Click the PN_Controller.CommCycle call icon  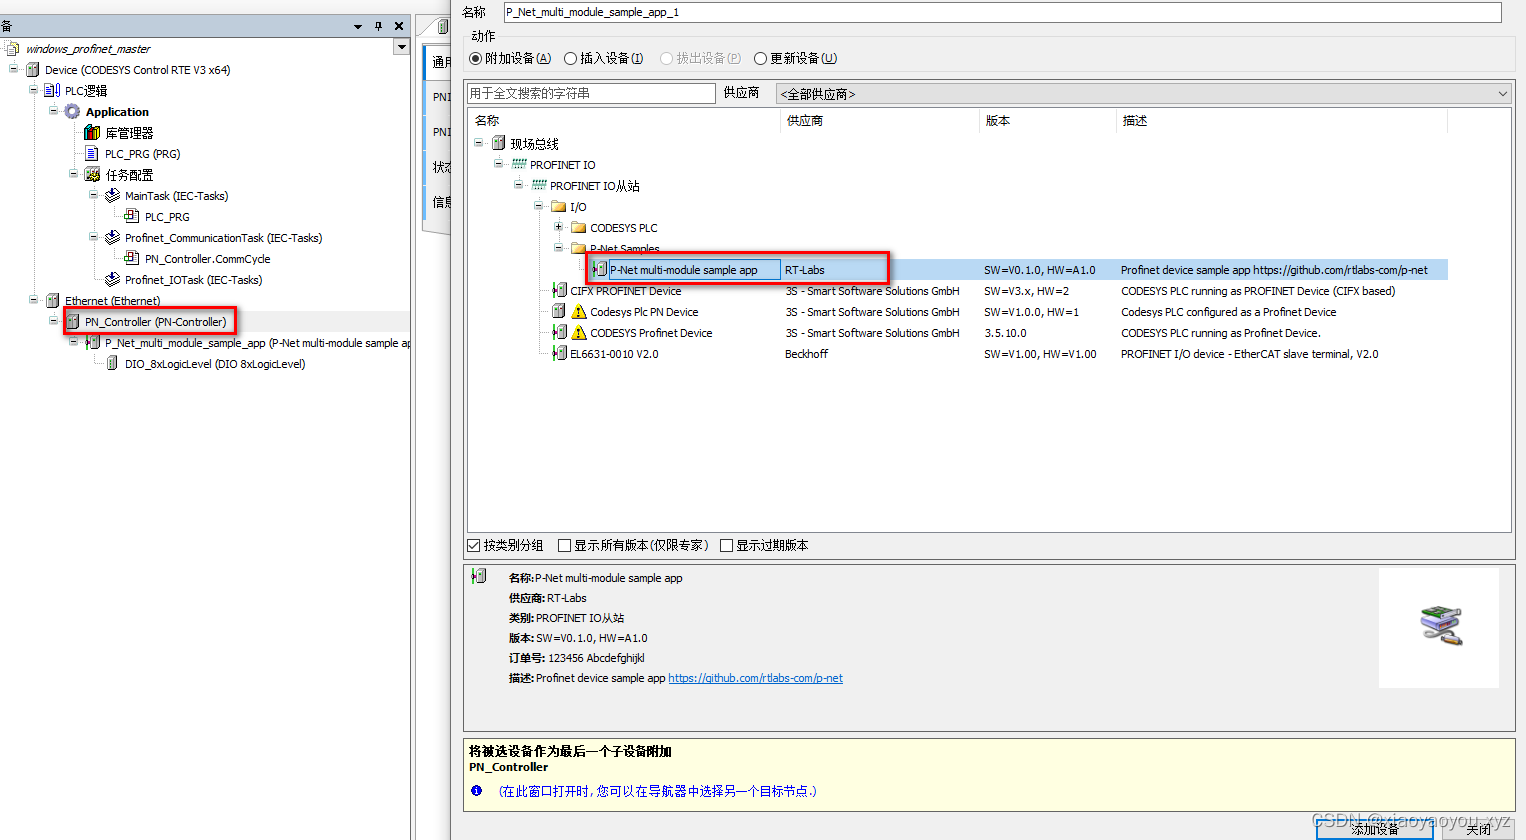pos(132,259)
